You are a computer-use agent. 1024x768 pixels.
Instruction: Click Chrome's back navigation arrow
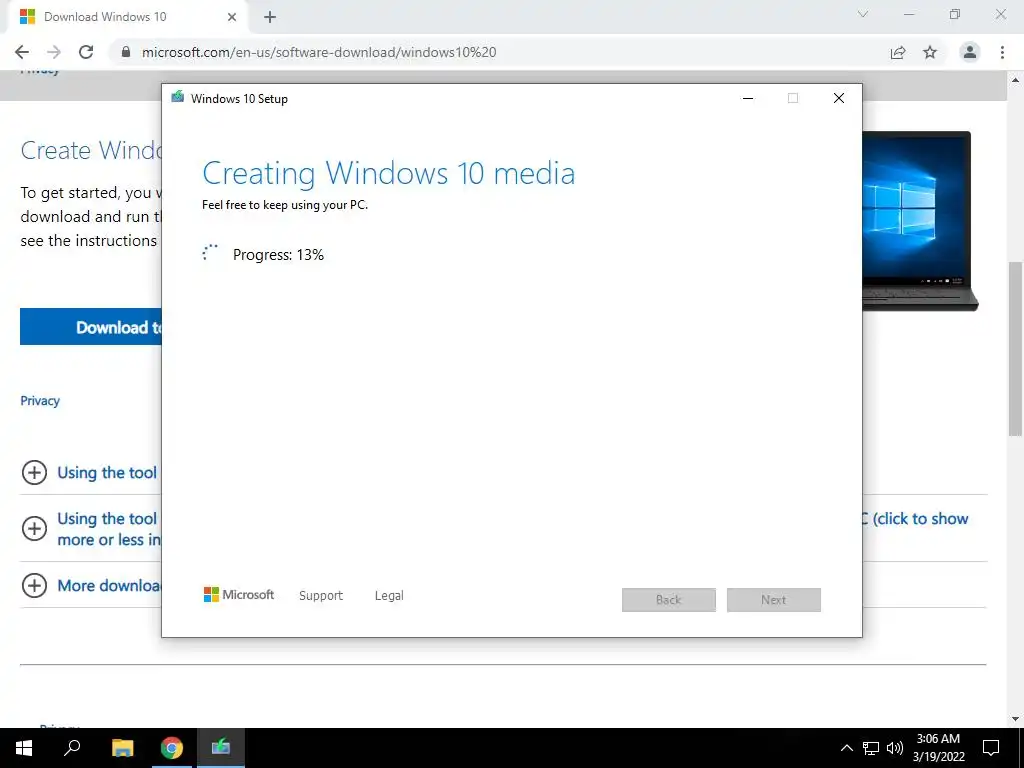tap(22, 52)
